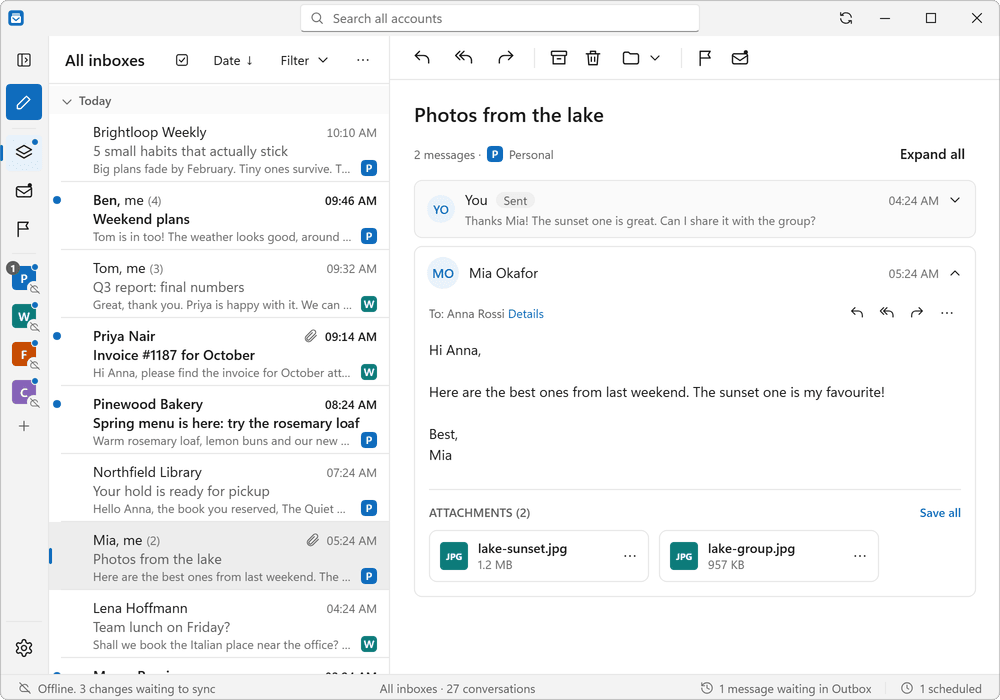
Task: Change the Date sort order
Action: coord(233,60)
